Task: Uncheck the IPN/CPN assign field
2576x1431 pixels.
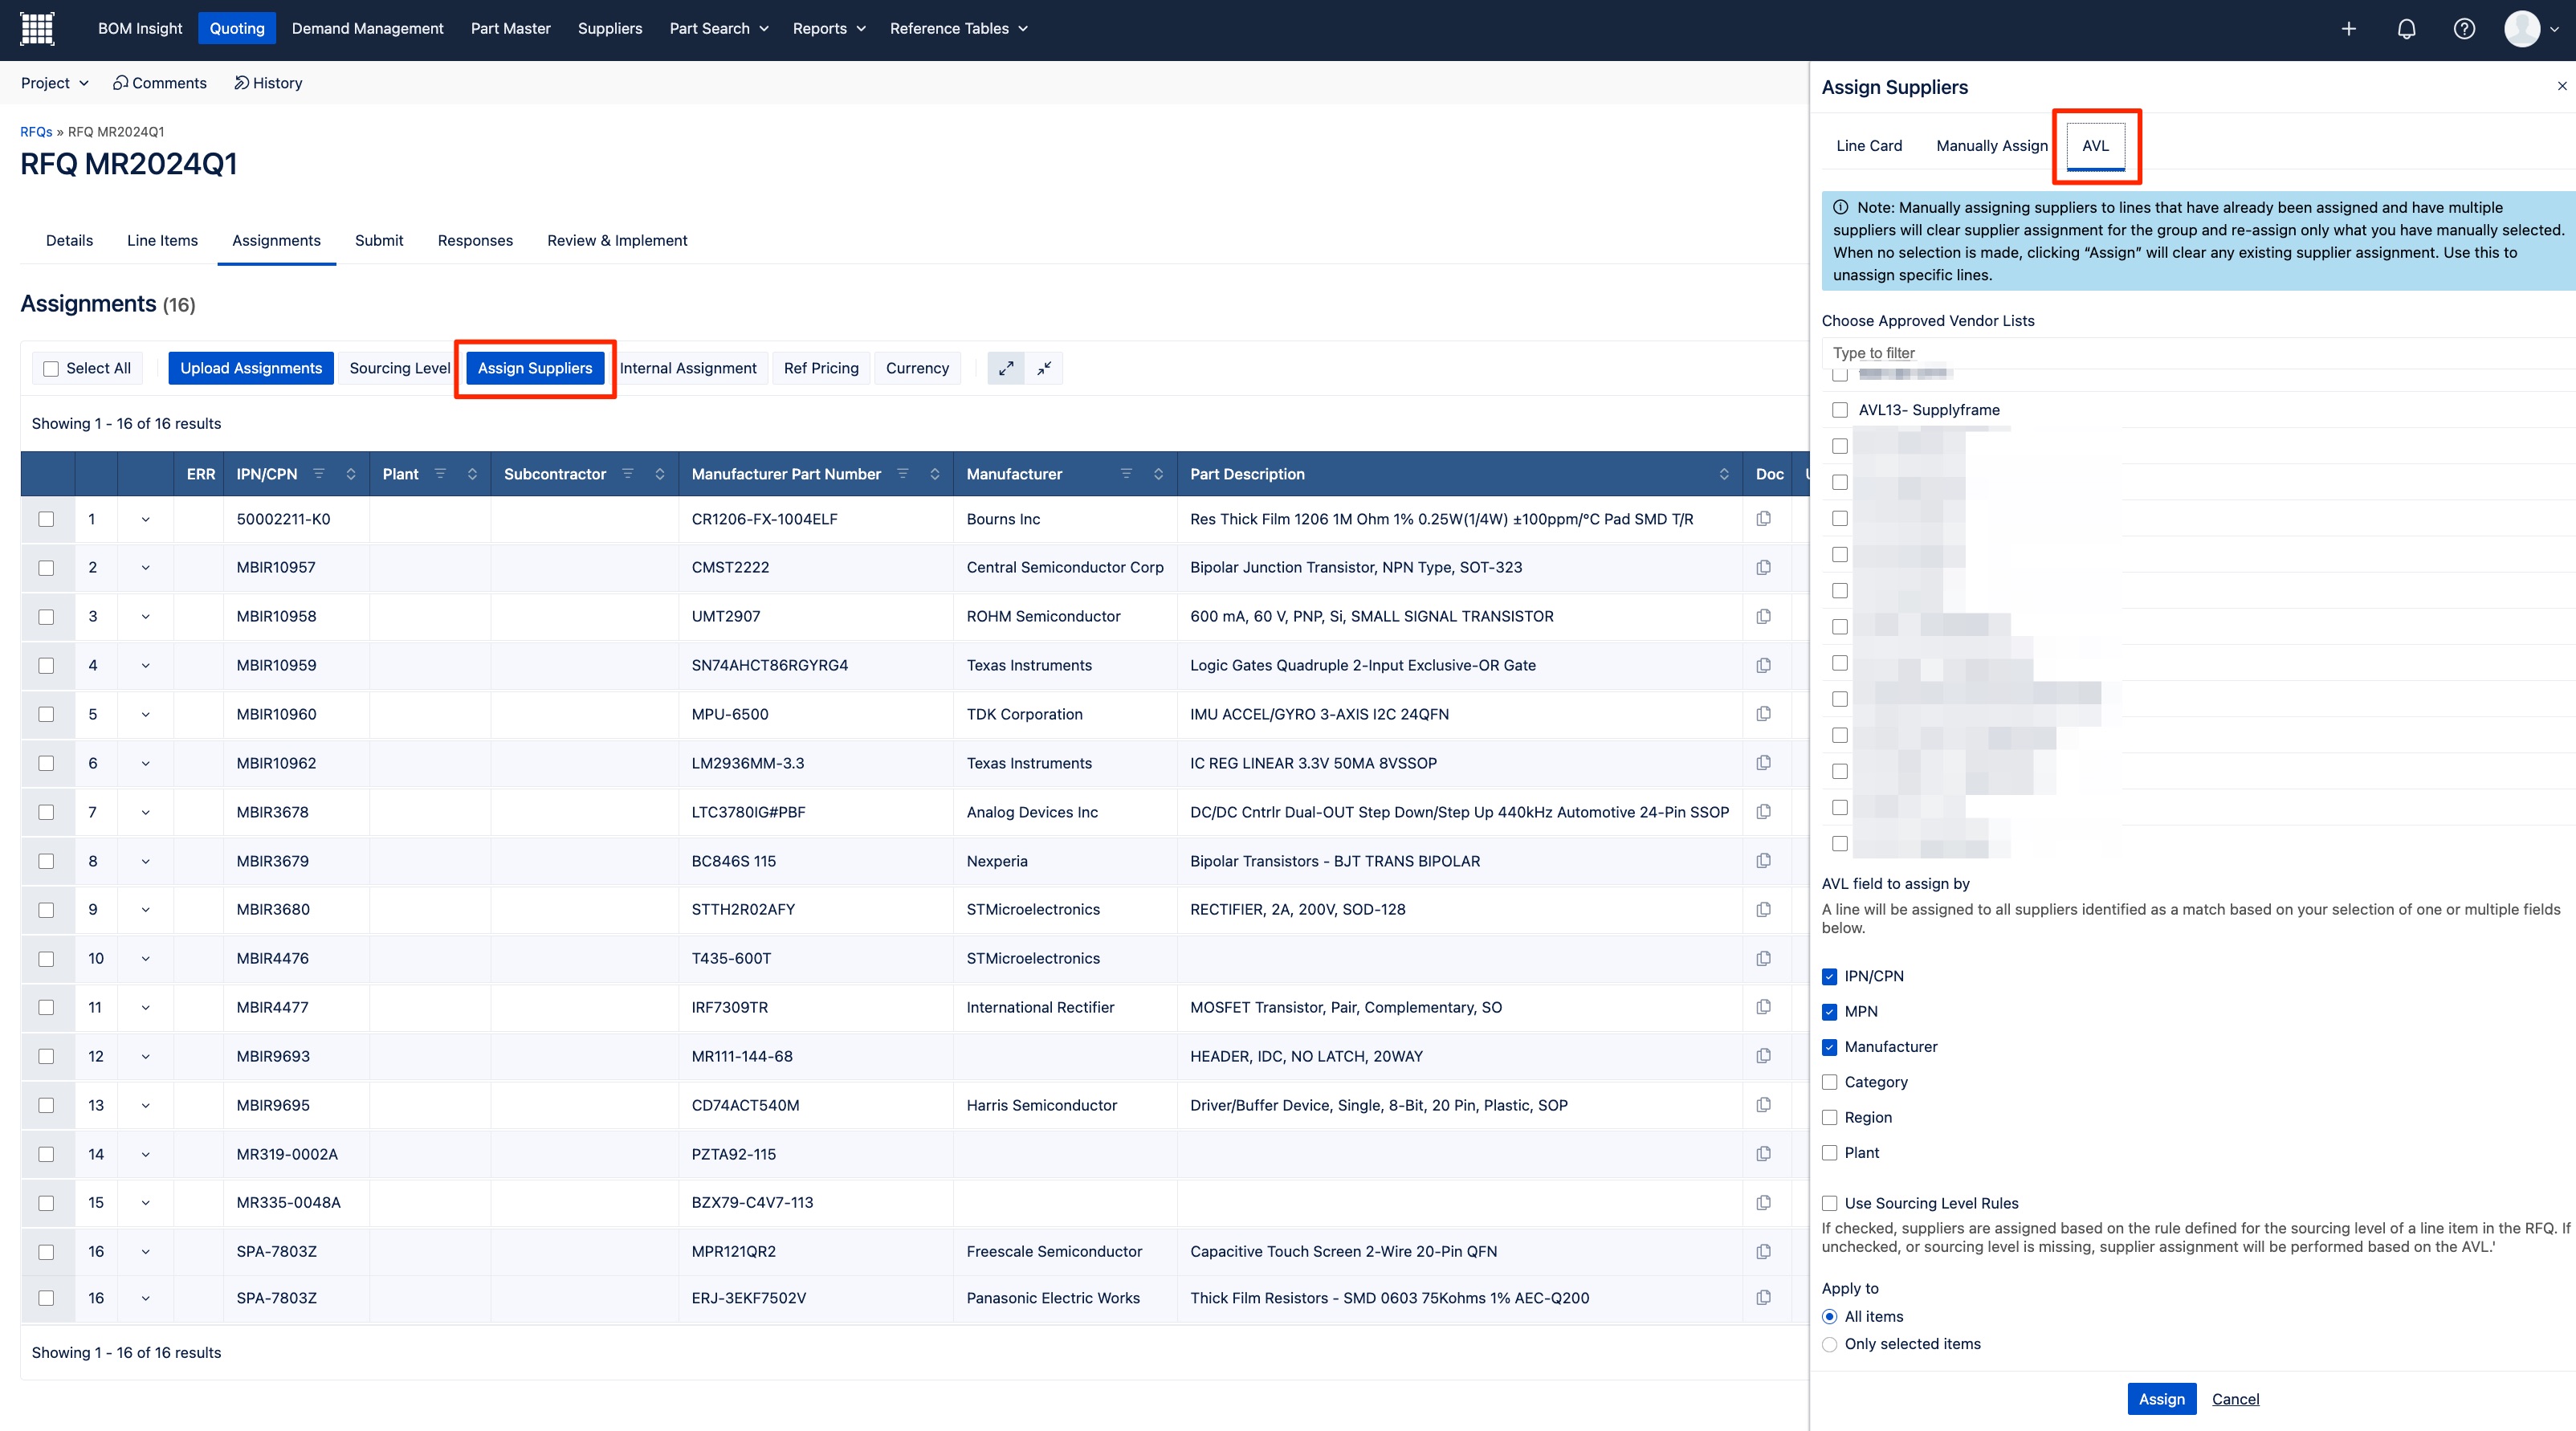Action: [x=1830, y=976]
